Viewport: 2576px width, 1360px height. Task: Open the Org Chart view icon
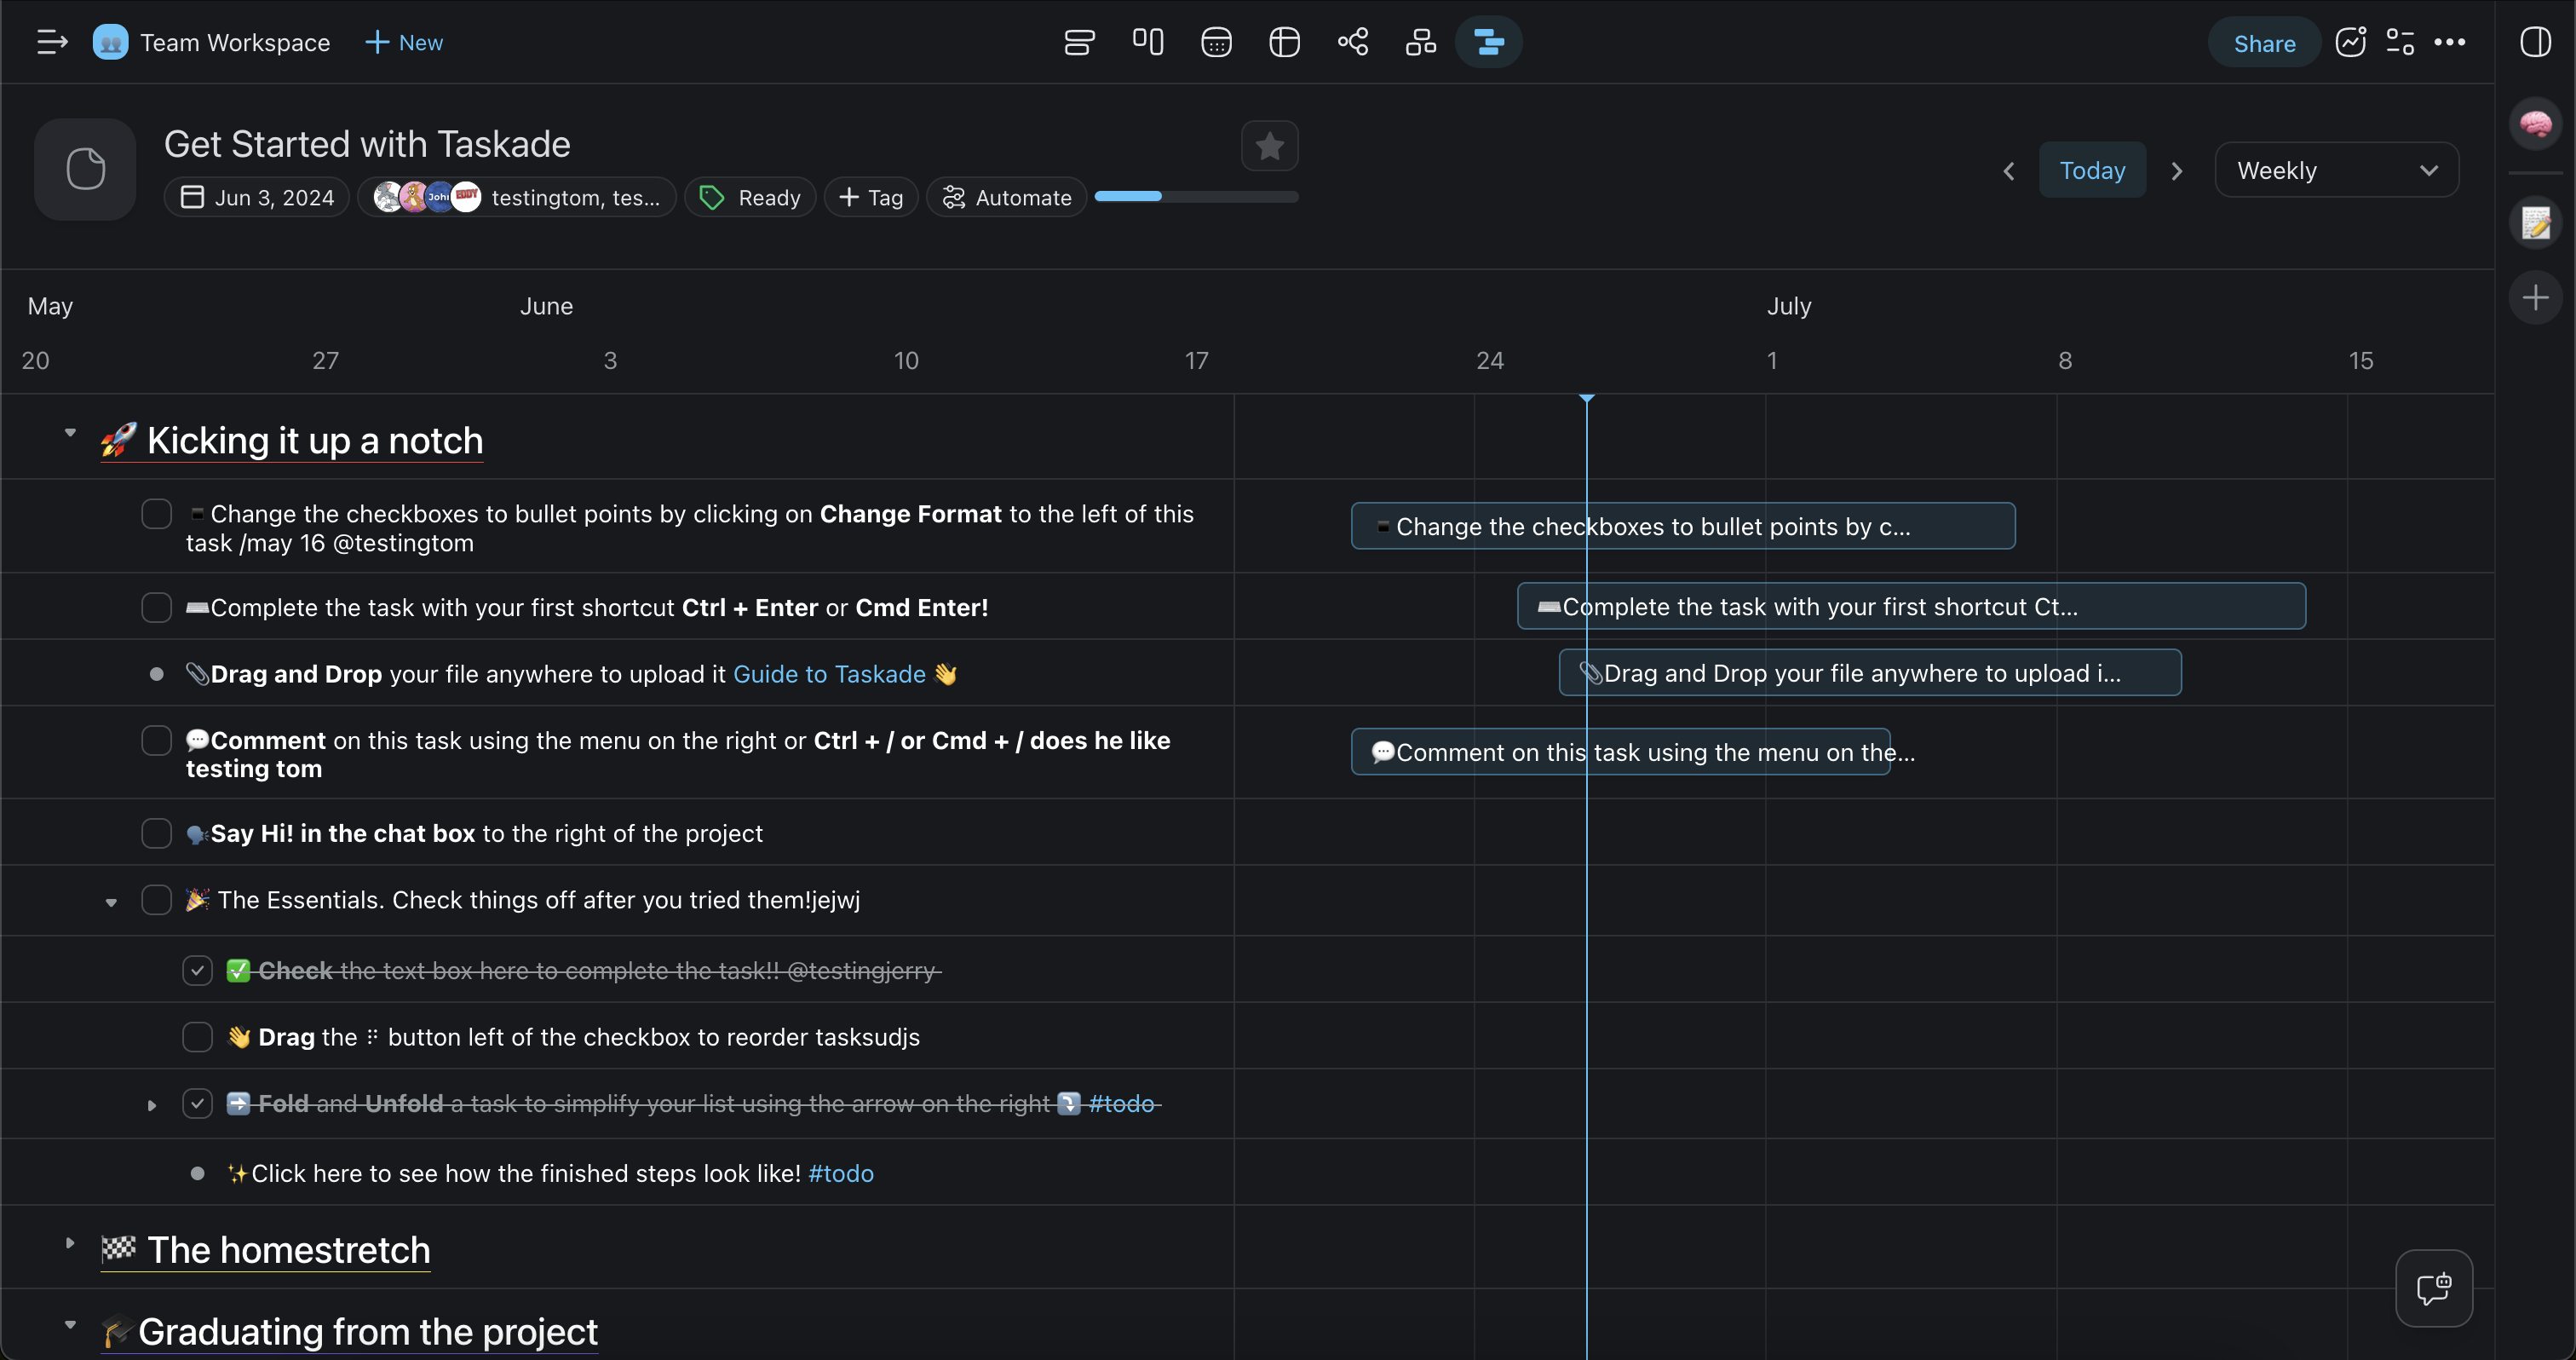tap(1421, 42)
